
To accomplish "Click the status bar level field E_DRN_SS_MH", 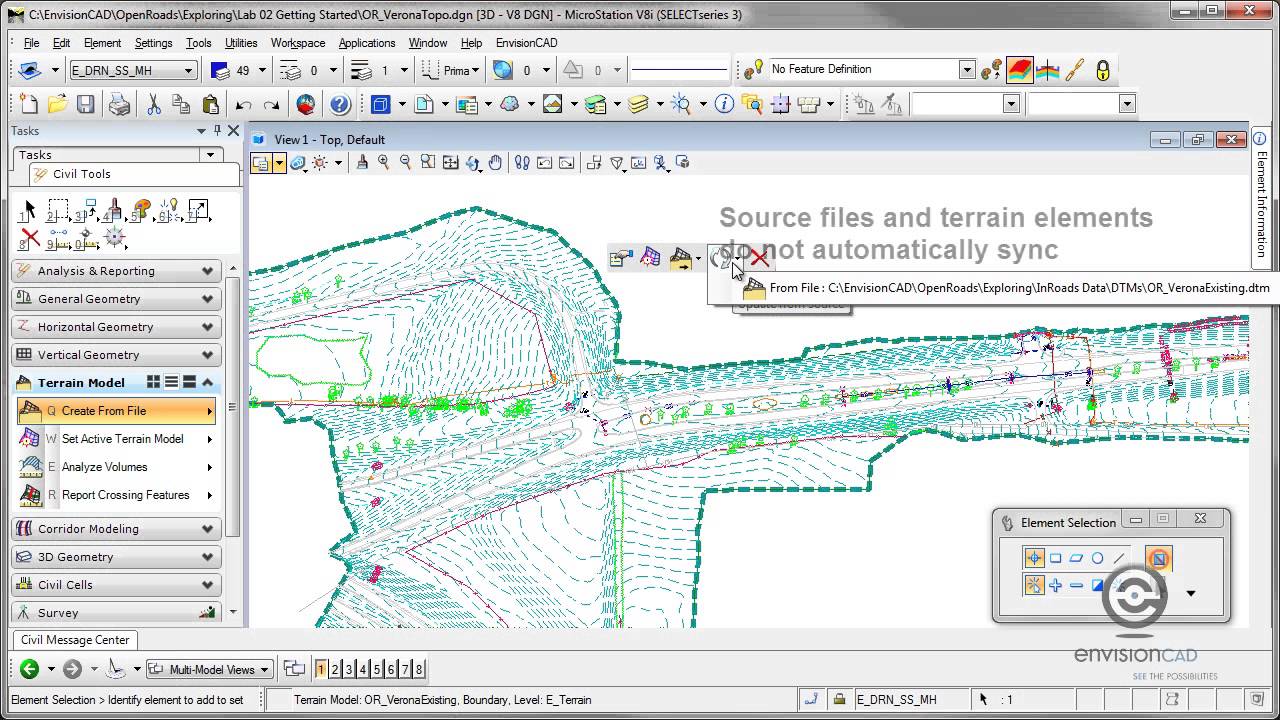I will (x=910, y=699).
